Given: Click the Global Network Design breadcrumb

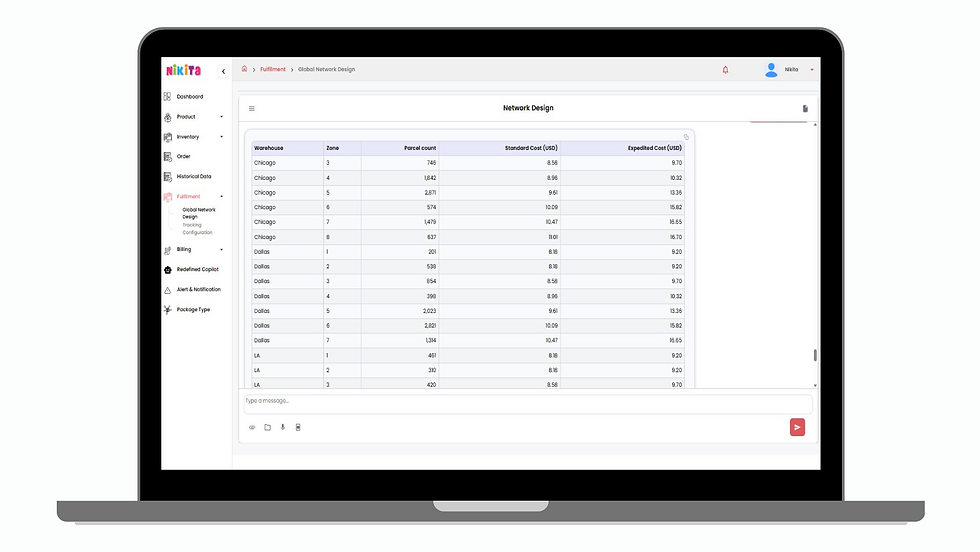Looking at the screenshot, I should coord(326,69).
